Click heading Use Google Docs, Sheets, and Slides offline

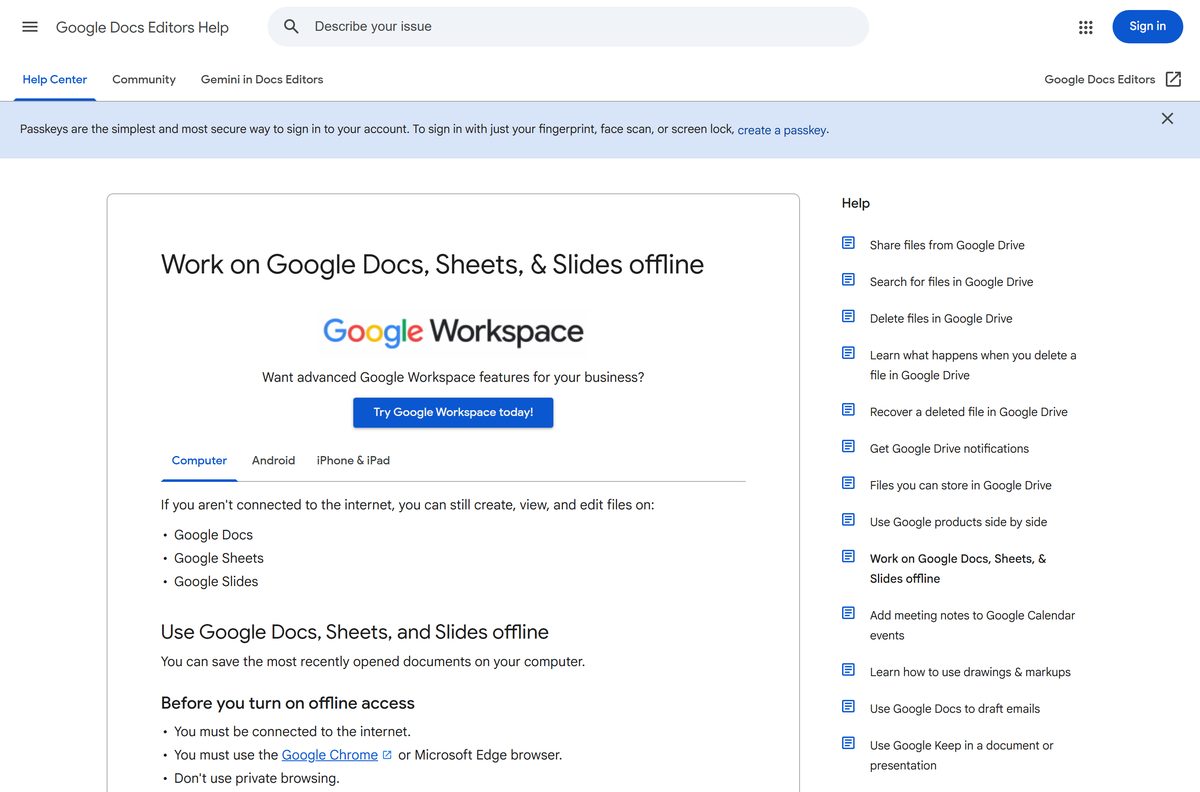[355, 632]
